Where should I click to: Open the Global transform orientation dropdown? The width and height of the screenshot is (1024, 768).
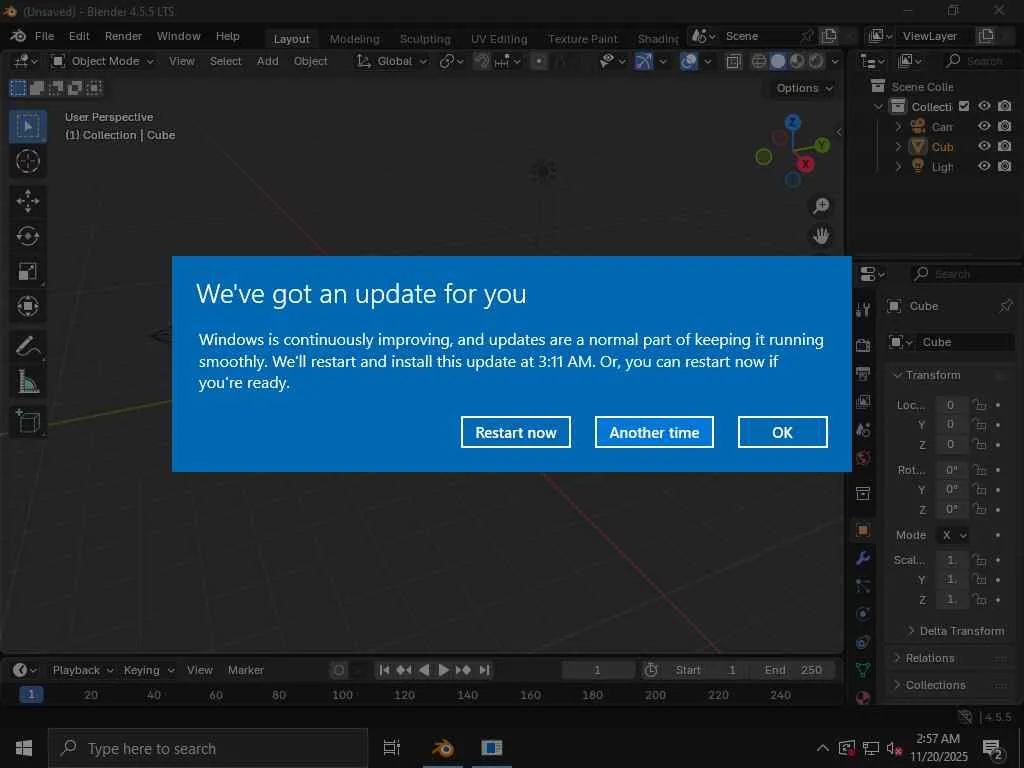click(x=391, y=61)
